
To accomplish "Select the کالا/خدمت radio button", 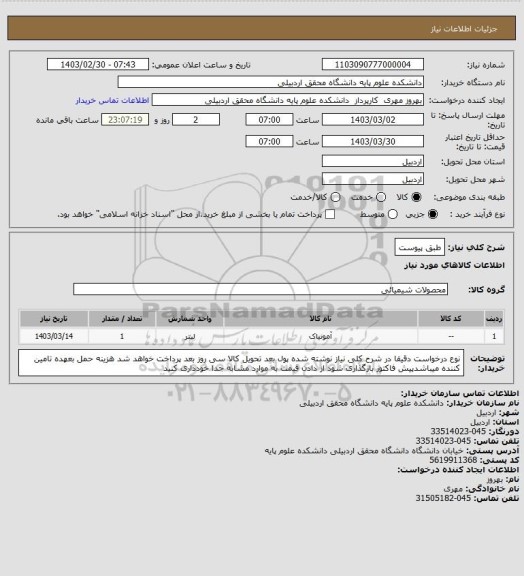I will coord(335,197).
